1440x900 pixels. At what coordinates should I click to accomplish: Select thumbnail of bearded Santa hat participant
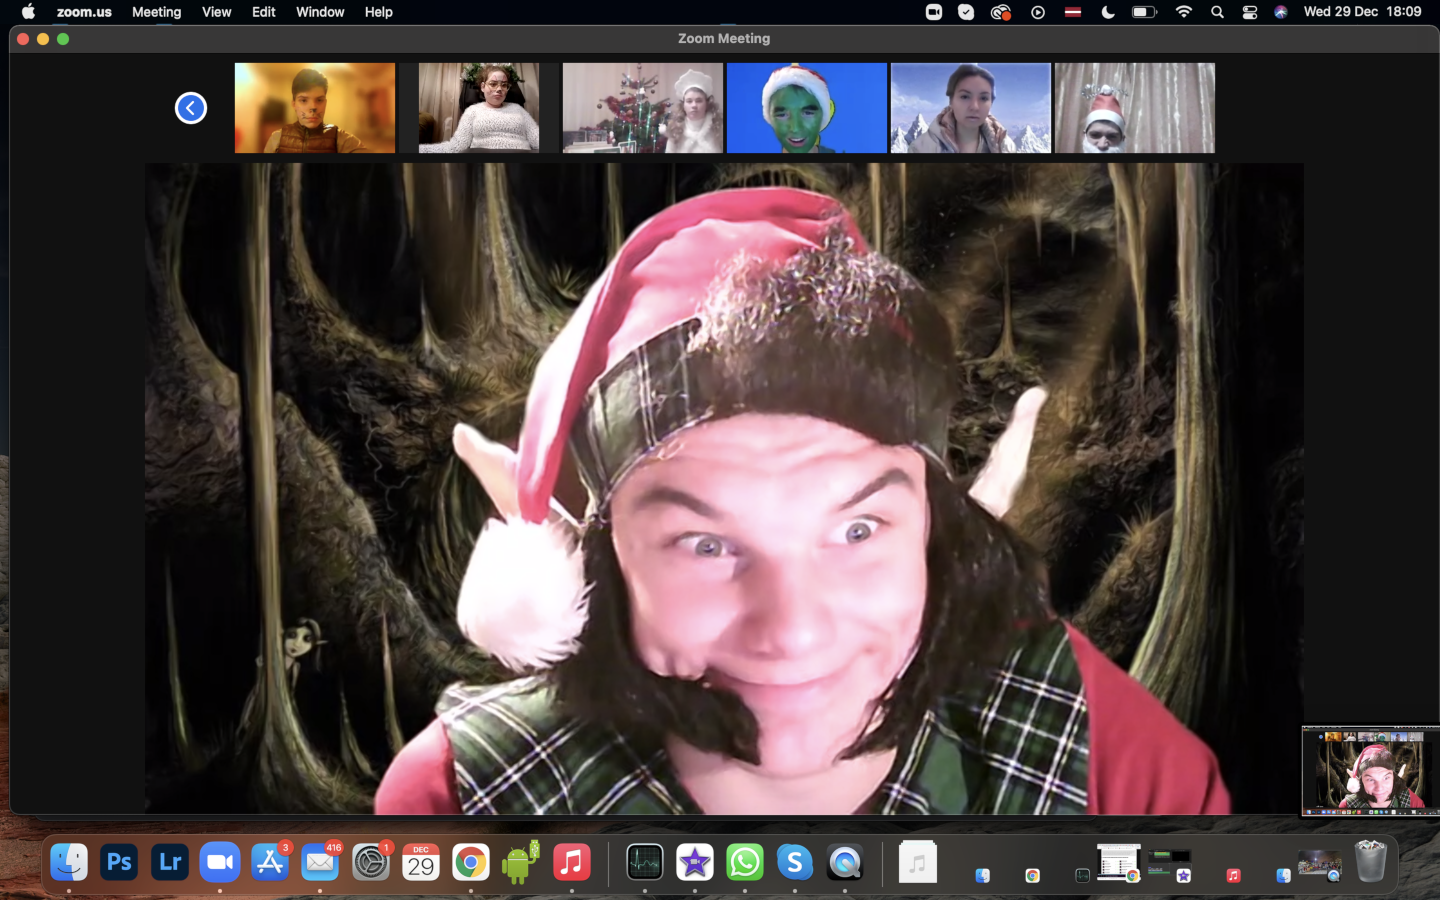(x=1135, y=108)
